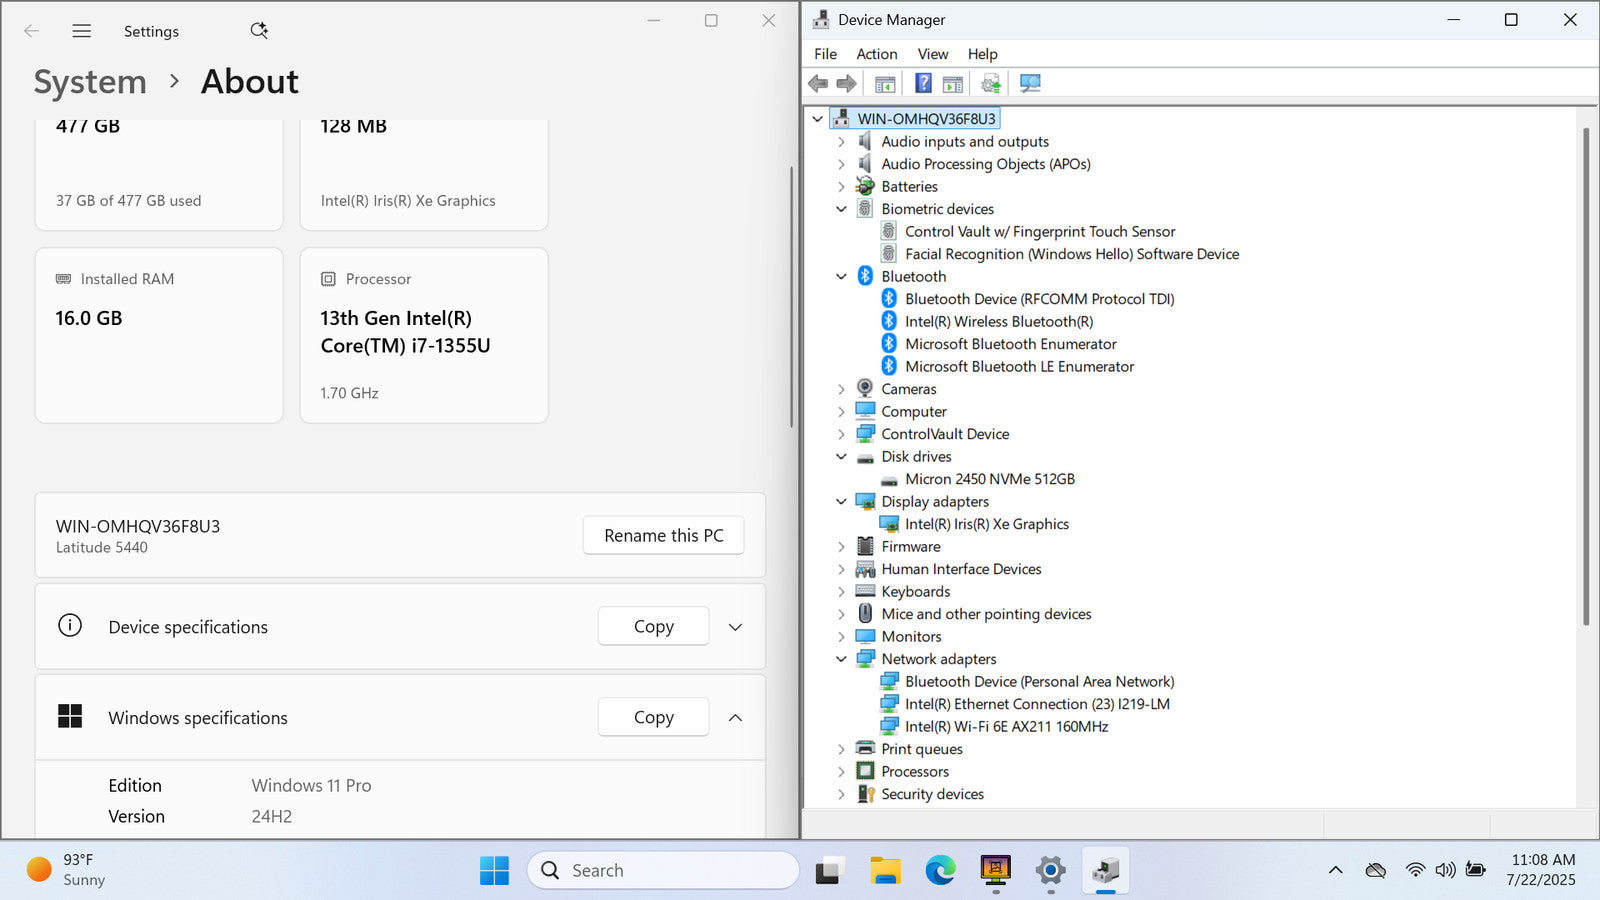1600x900 pixels.
Task: Select Intel(R) Ethernet Connection (23) I219-LM
Action: 1037,704
